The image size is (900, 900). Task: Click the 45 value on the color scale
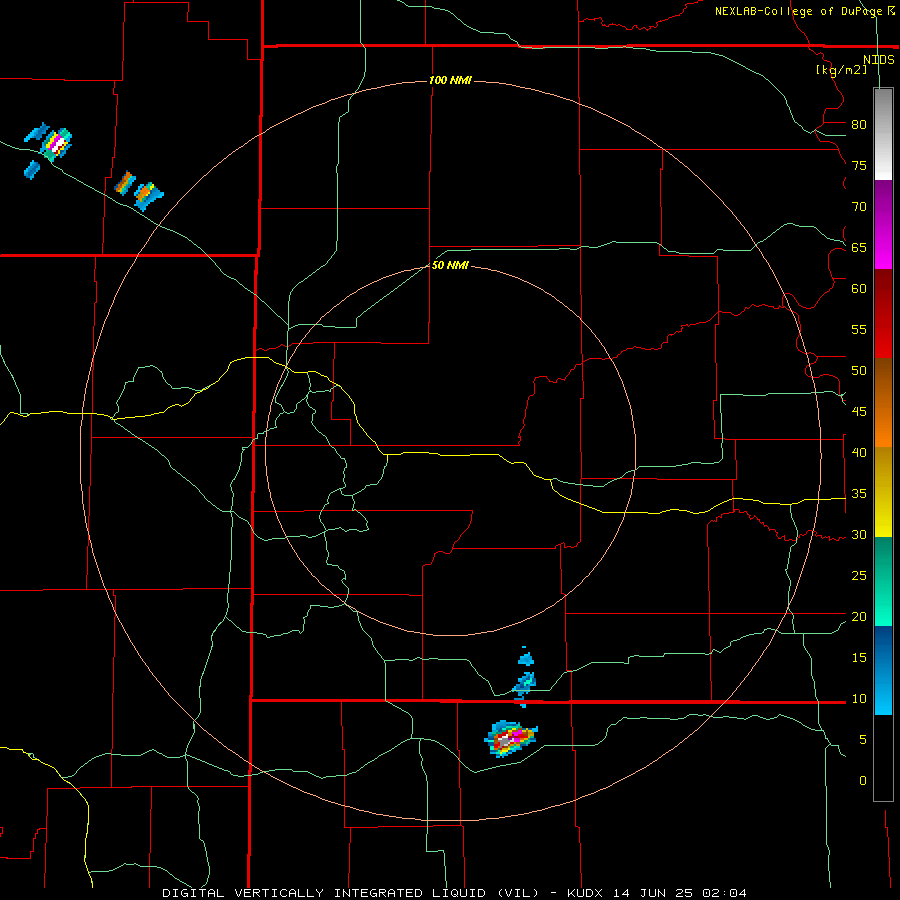point(859,412)
